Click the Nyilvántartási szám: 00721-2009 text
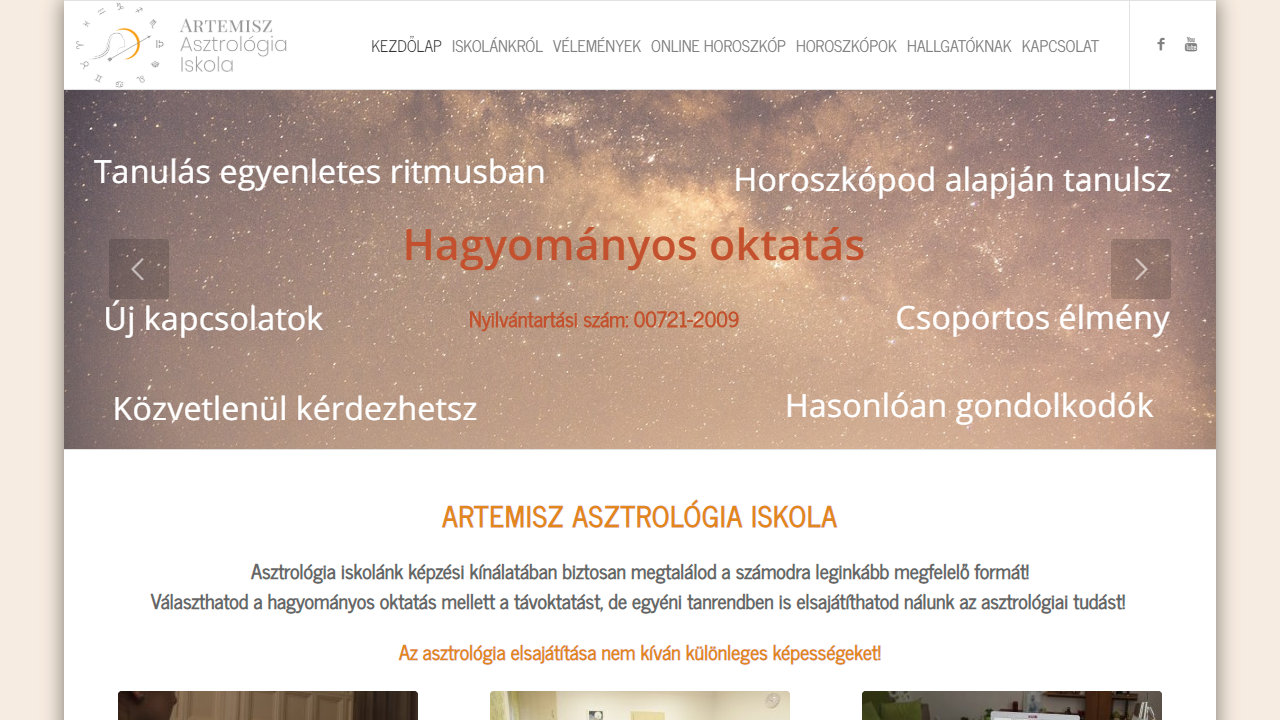The image size is (1280, 720). (x=604, y=320)
